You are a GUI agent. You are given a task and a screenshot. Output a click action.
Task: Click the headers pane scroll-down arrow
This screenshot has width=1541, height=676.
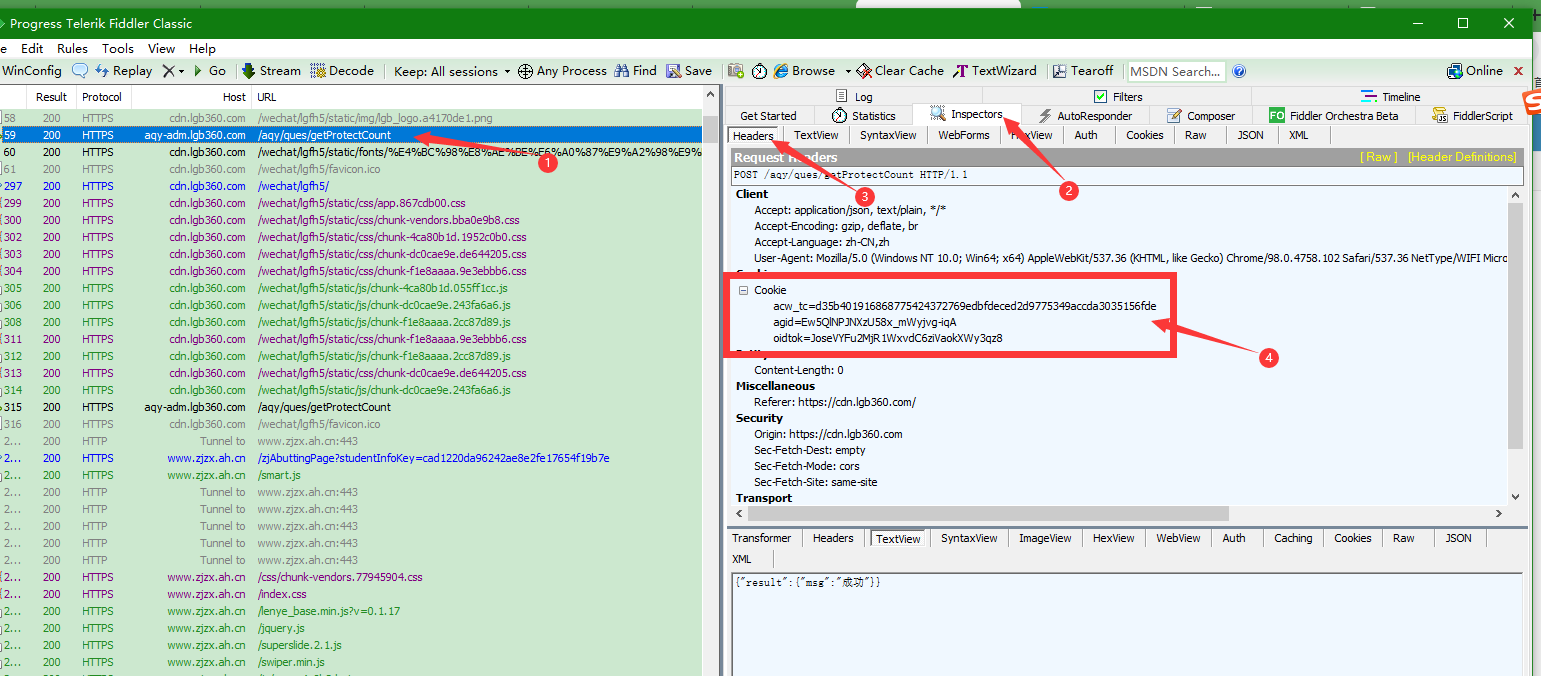pos(1515,496)
